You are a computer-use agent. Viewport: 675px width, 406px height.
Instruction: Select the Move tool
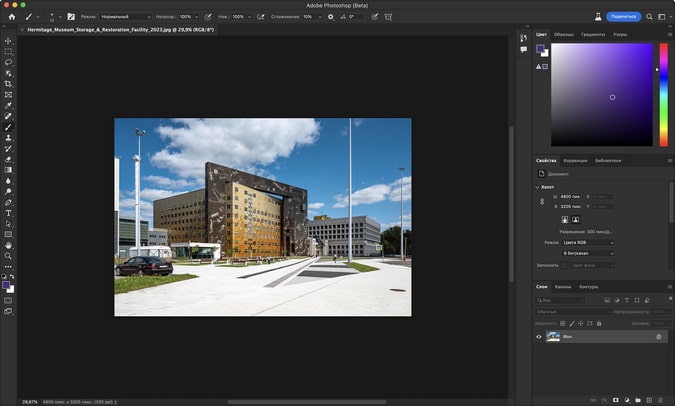click(8, 41)
